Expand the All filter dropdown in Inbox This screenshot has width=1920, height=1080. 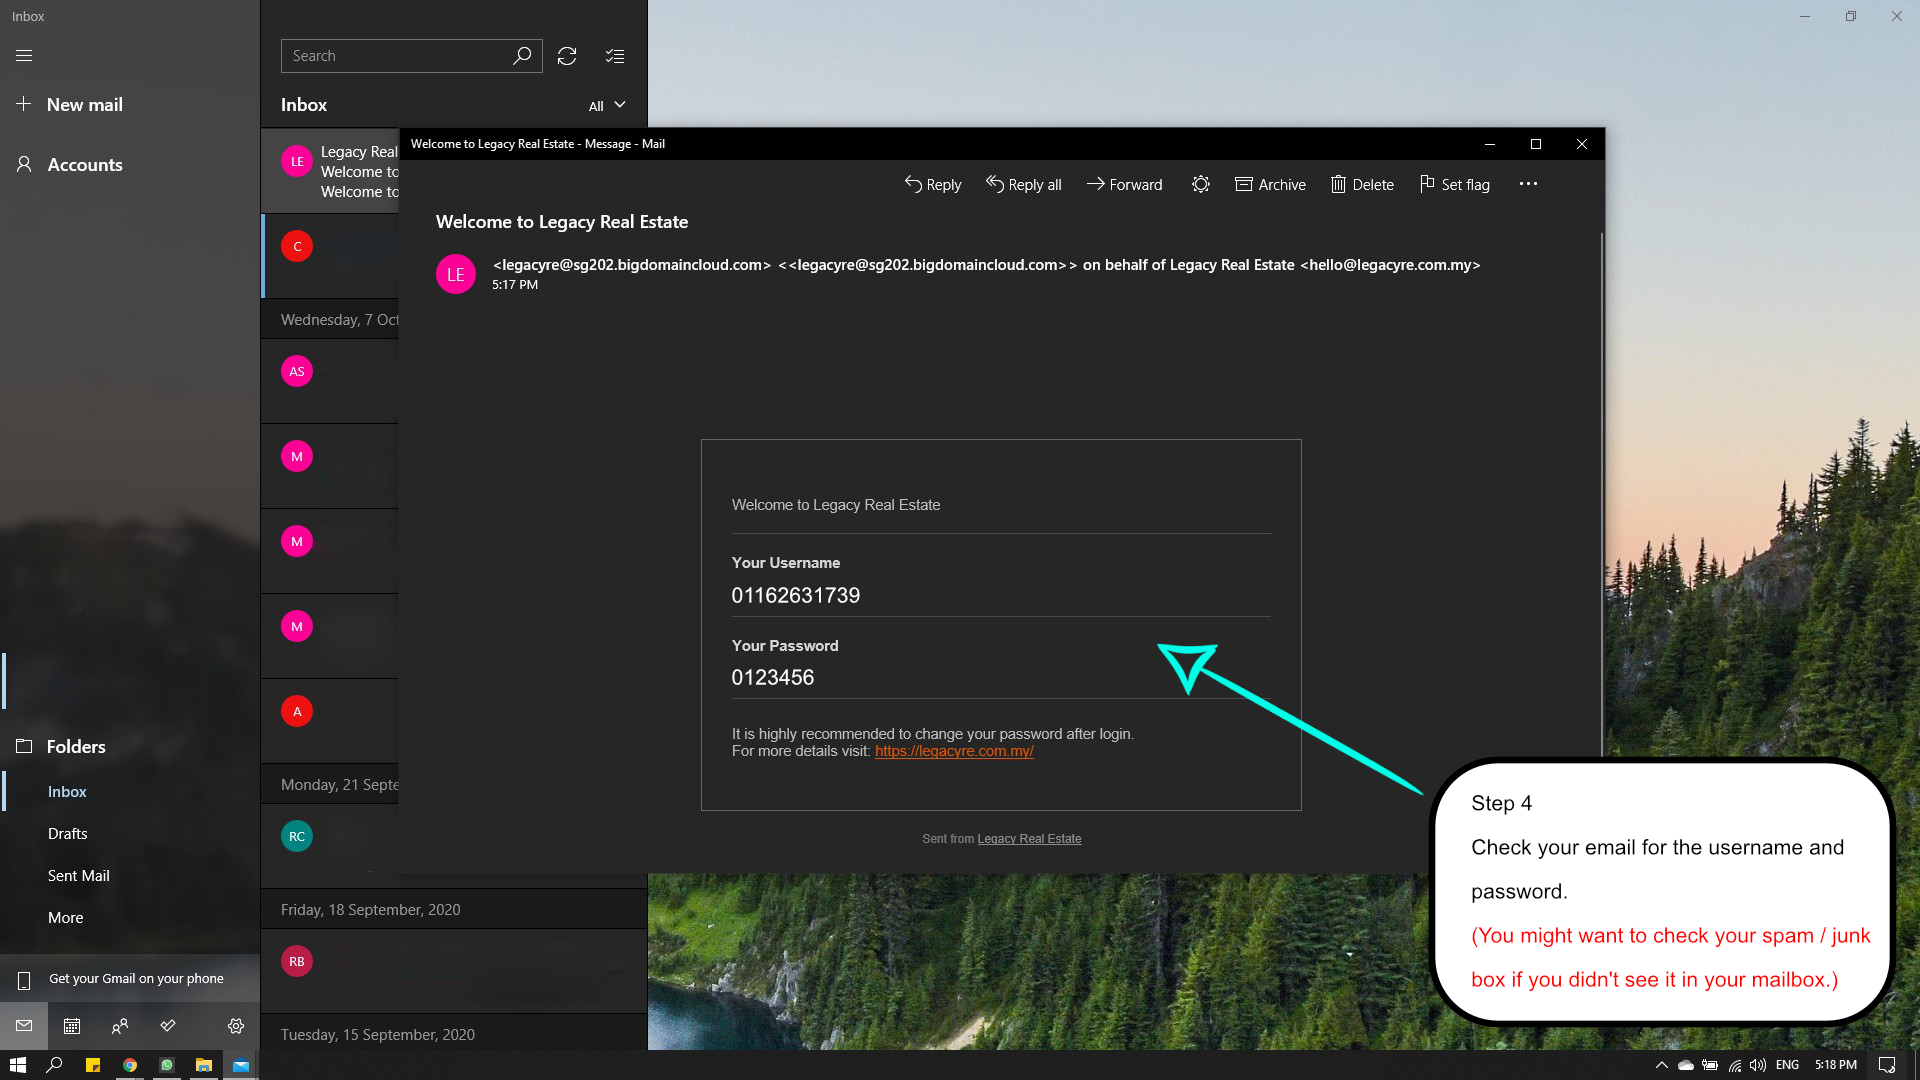coord(606,106)
